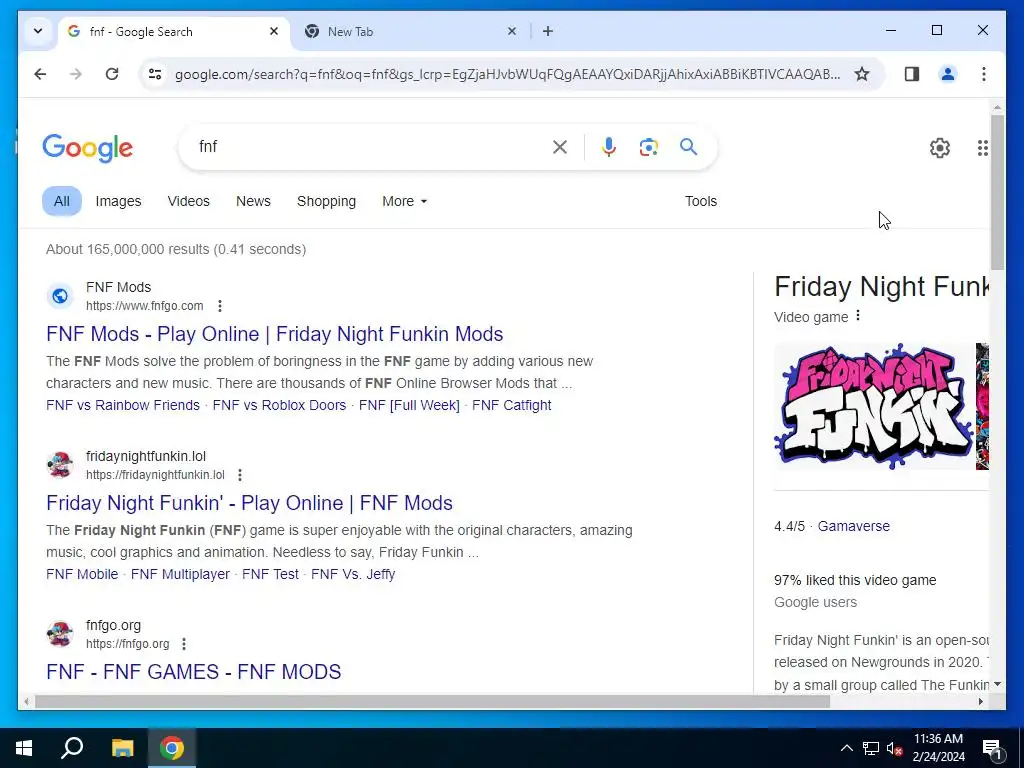1024x768 pixels.
Task: Open FNF - FNF GAMES - FNF MODS result
Action: pyautogui.click(x=194, y=671)
